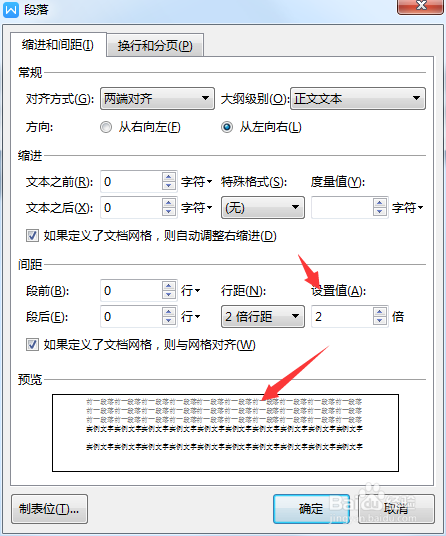This screenshot has height=536, width=446.
Task: Decrease the 设置值 with down arrow
Action: tap(380, 321)
